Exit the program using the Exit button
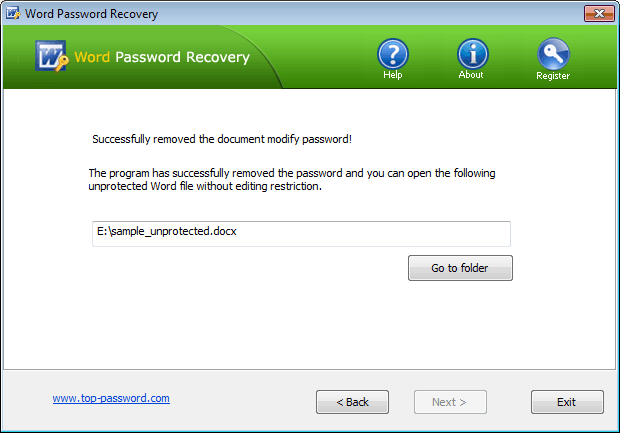The height and width of the screenshot is (433, 620). (567, 402)
